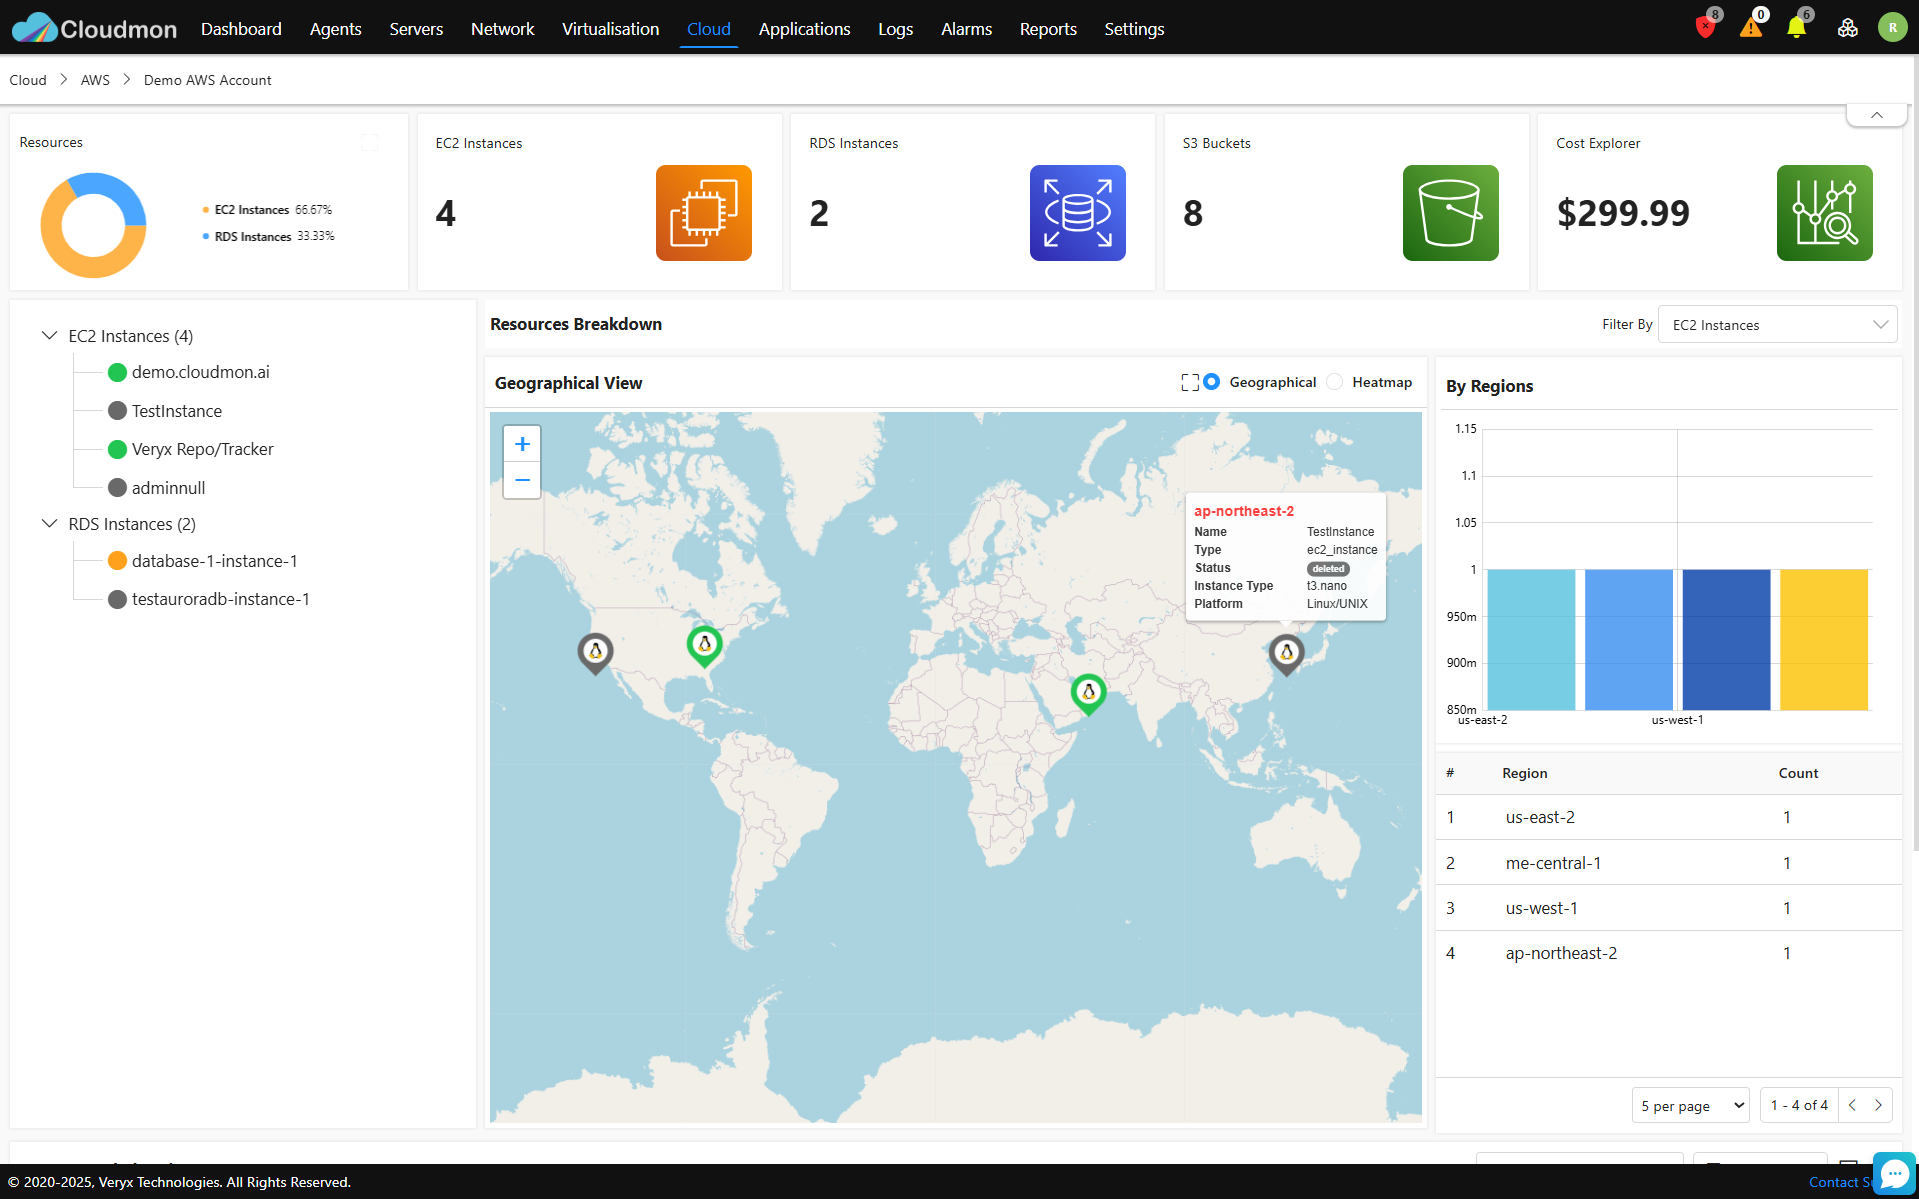This screenshot has height=1199, width=1919.
Task: Open the chat support bubble icon
Action: (1894, 1173)
